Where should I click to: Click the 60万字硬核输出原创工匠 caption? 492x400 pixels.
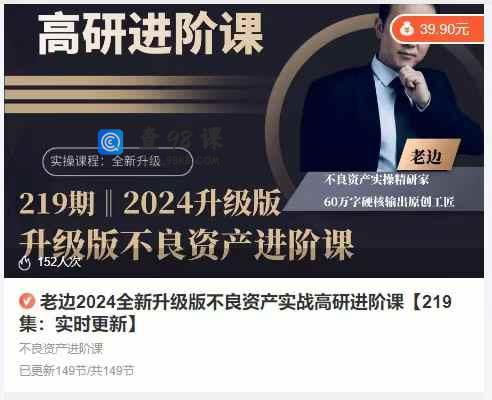pyautogui.click(x=389, y=202)
